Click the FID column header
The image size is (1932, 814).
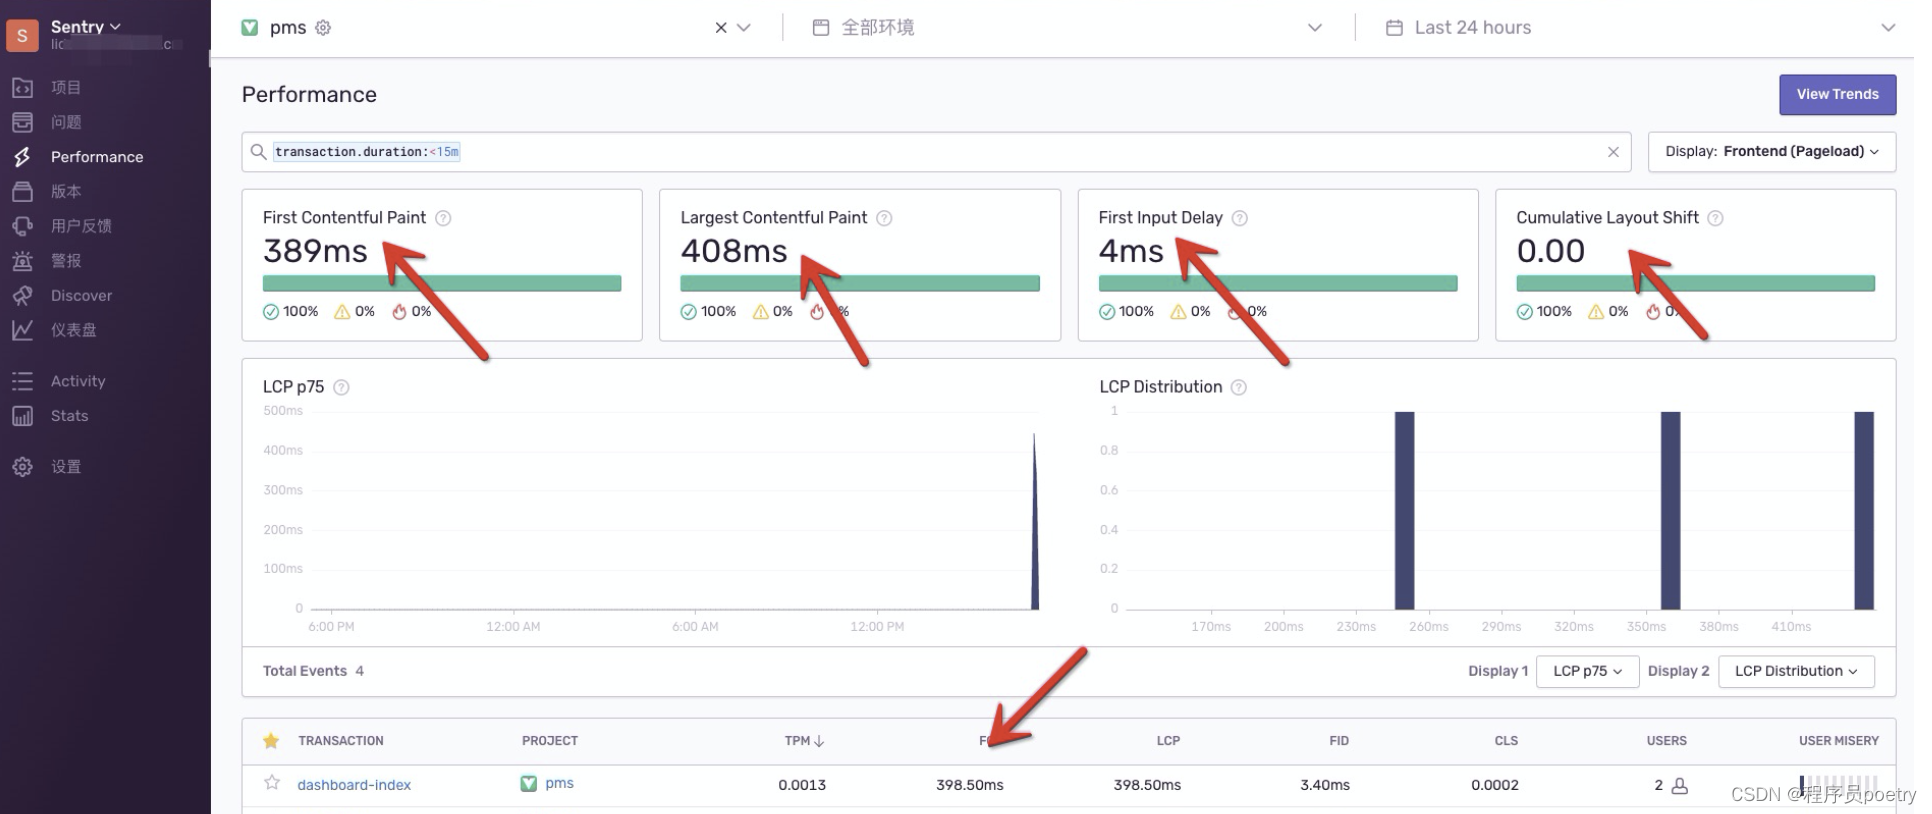pyautogui.click(x=1339, y=741)
